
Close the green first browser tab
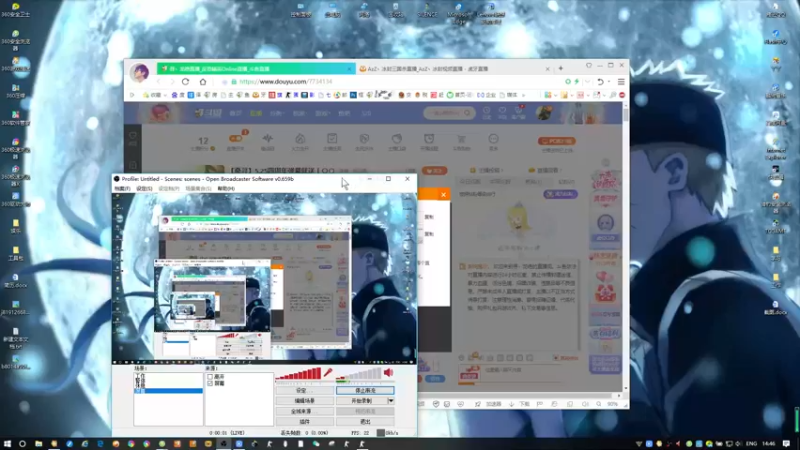(350, 68)
